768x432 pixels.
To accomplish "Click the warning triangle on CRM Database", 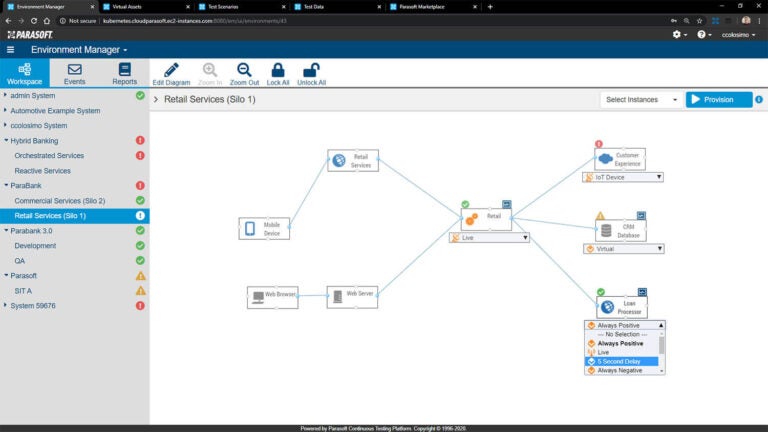I will point(600,216).
